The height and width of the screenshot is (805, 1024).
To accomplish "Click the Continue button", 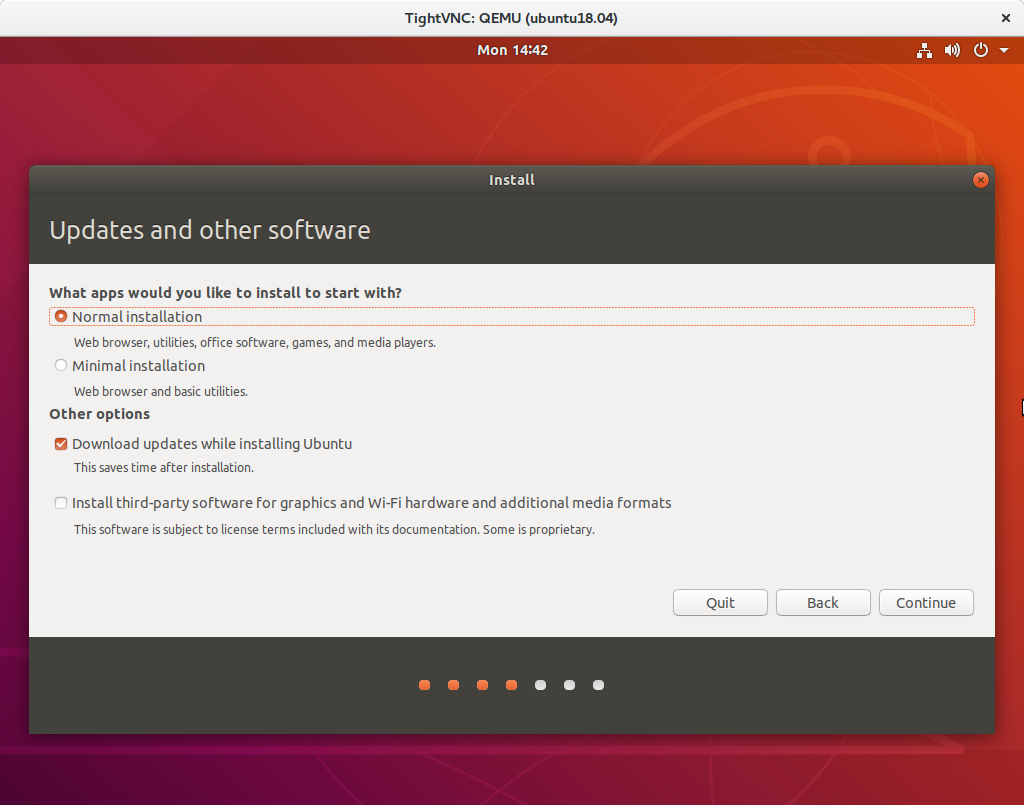I will (926, 603).
